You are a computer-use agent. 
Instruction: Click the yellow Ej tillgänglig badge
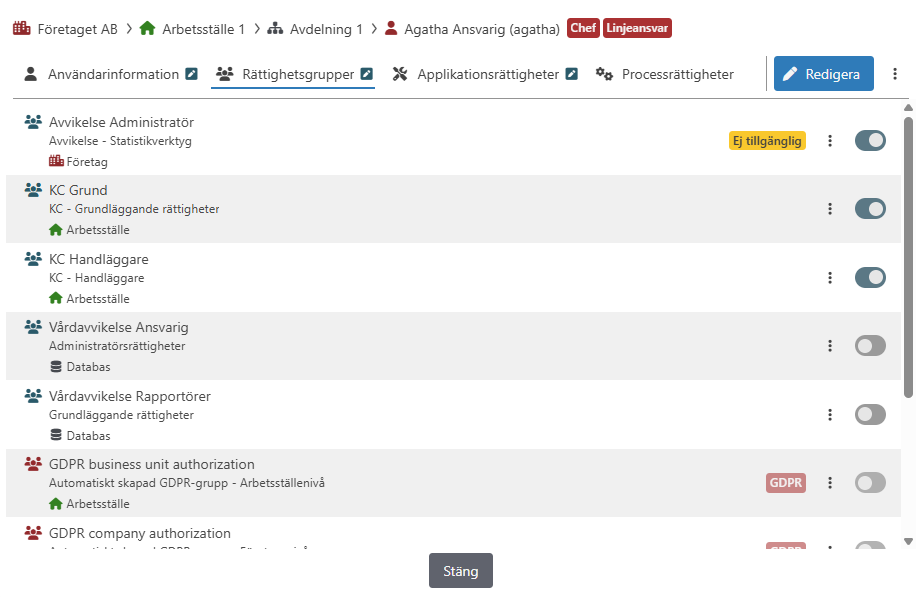tap(767, 141)
